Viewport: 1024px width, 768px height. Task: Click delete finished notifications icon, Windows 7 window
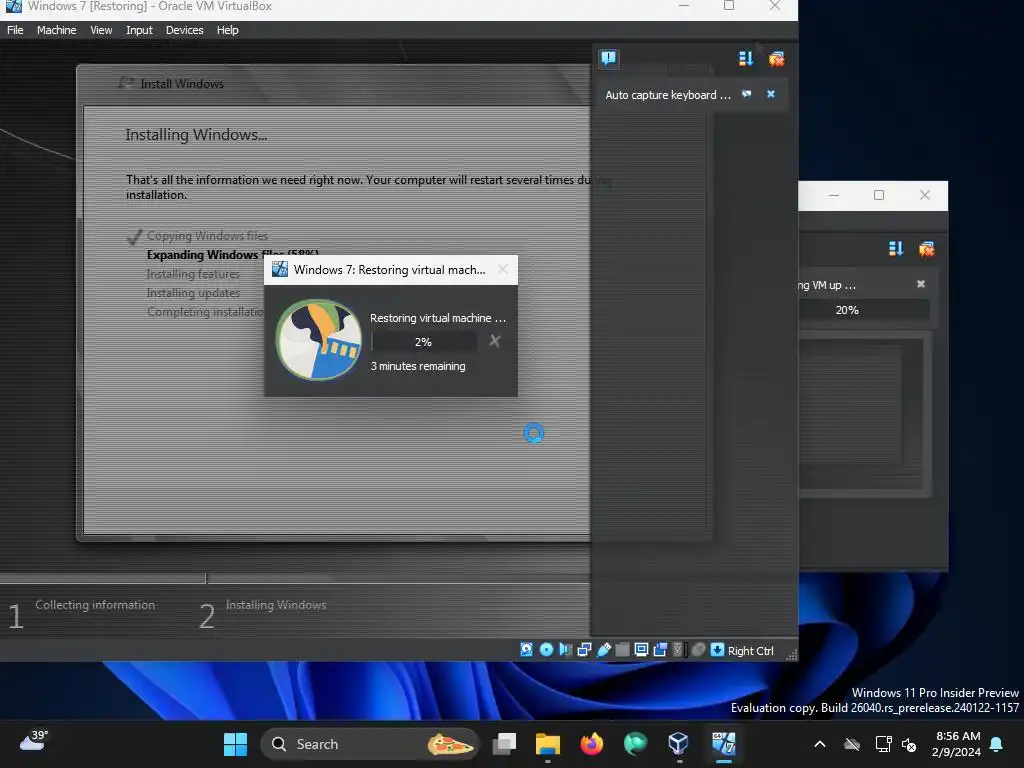(776, 59)
